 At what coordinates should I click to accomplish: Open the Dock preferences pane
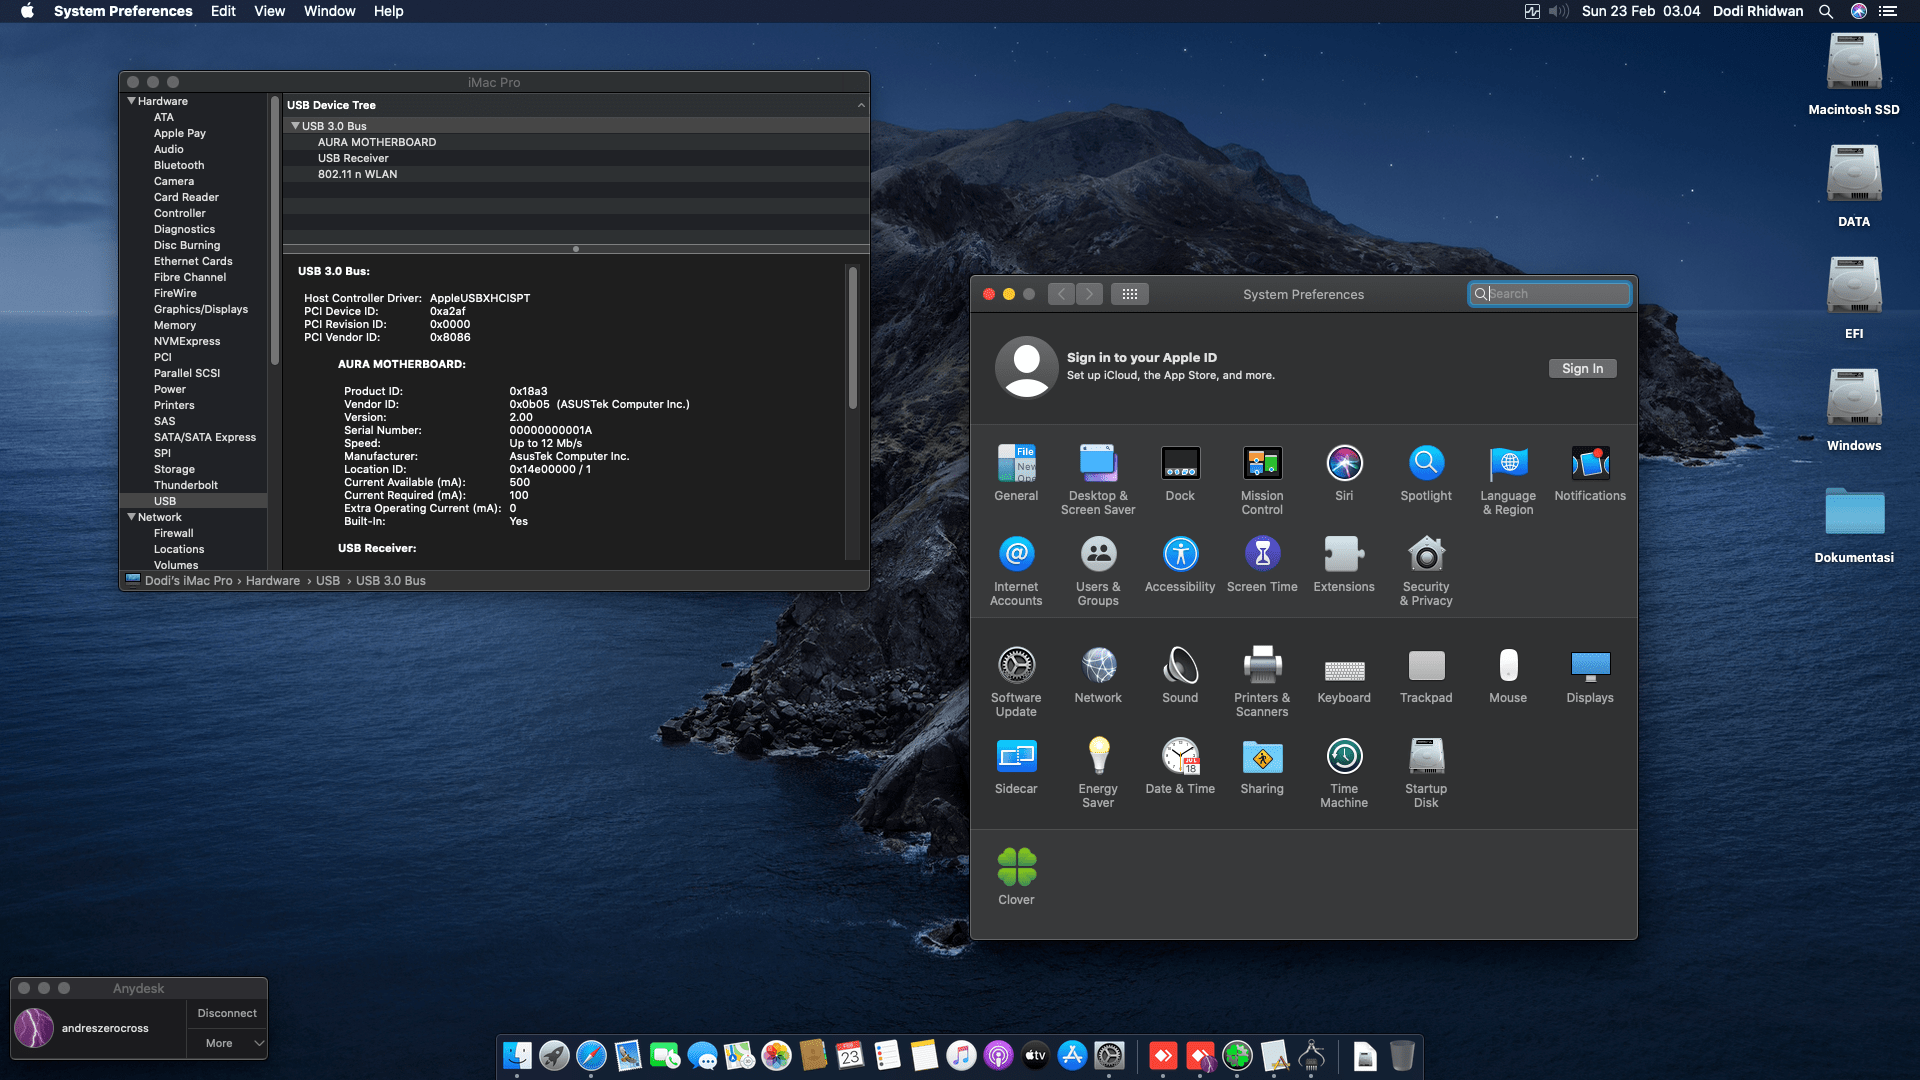1180,473
